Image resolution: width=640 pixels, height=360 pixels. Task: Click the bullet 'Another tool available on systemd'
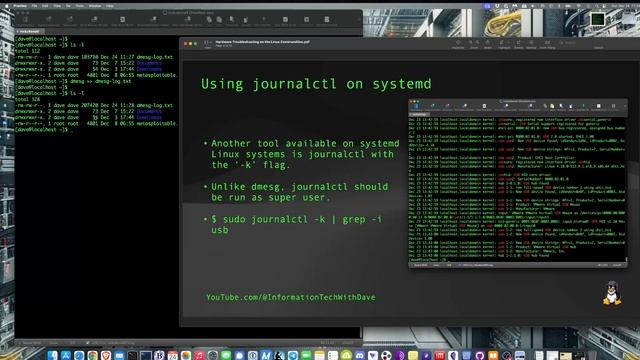305,154
